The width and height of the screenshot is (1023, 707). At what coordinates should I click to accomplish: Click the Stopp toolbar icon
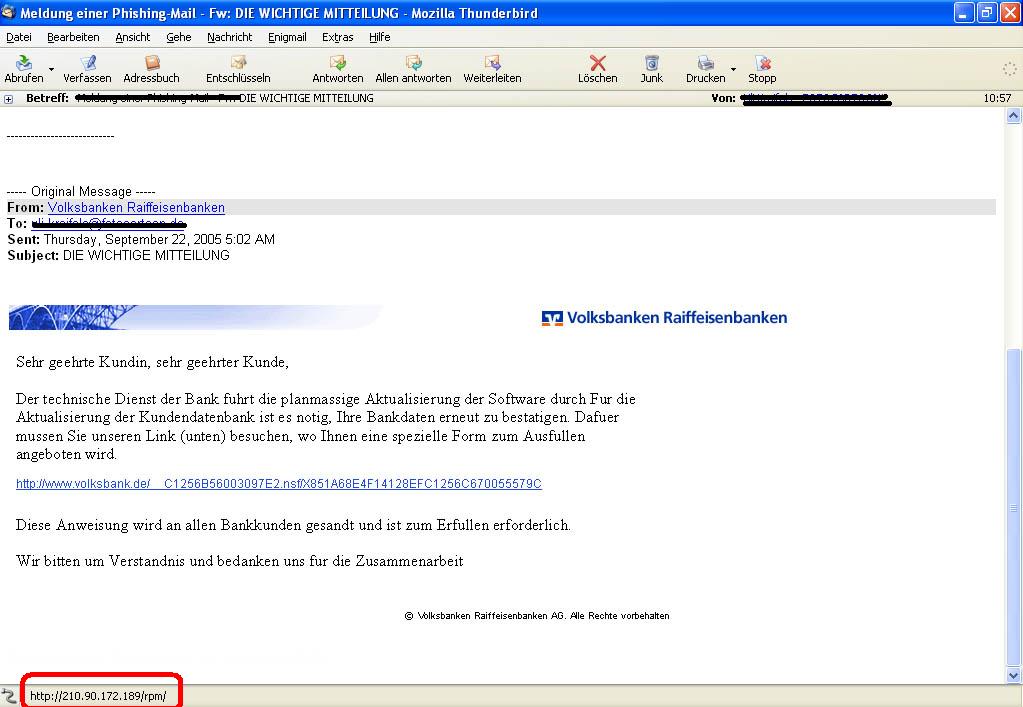(x=762, y=63)
